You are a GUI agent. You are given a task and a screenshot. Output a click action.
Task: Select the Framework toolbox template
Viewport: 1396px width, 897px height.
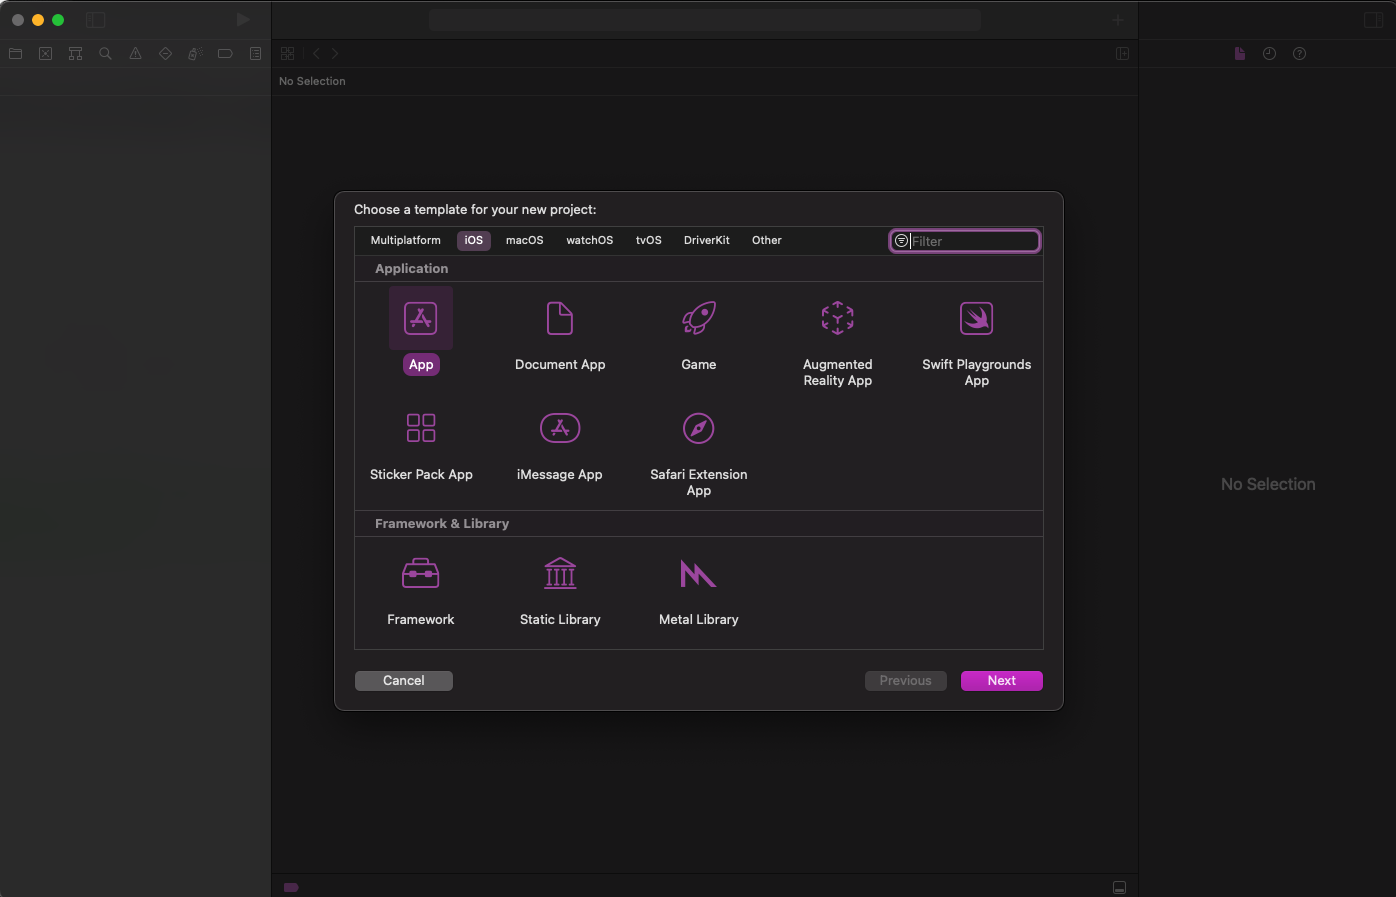(x=421, y=573)
